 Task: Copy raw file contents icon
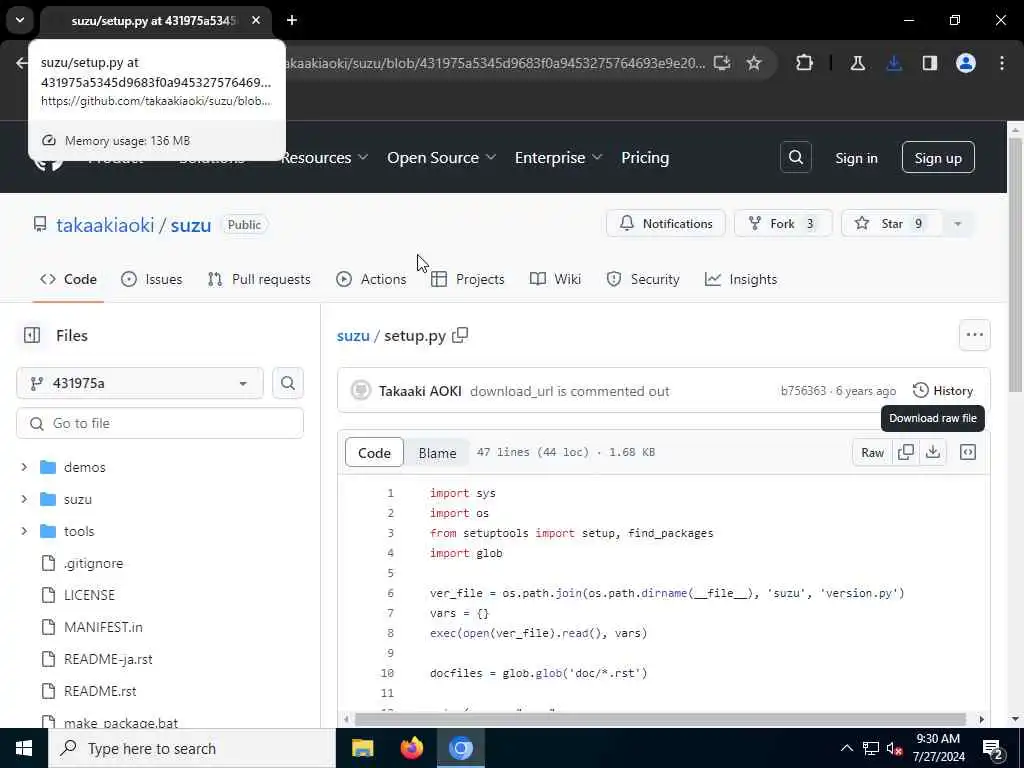[906, 452]
